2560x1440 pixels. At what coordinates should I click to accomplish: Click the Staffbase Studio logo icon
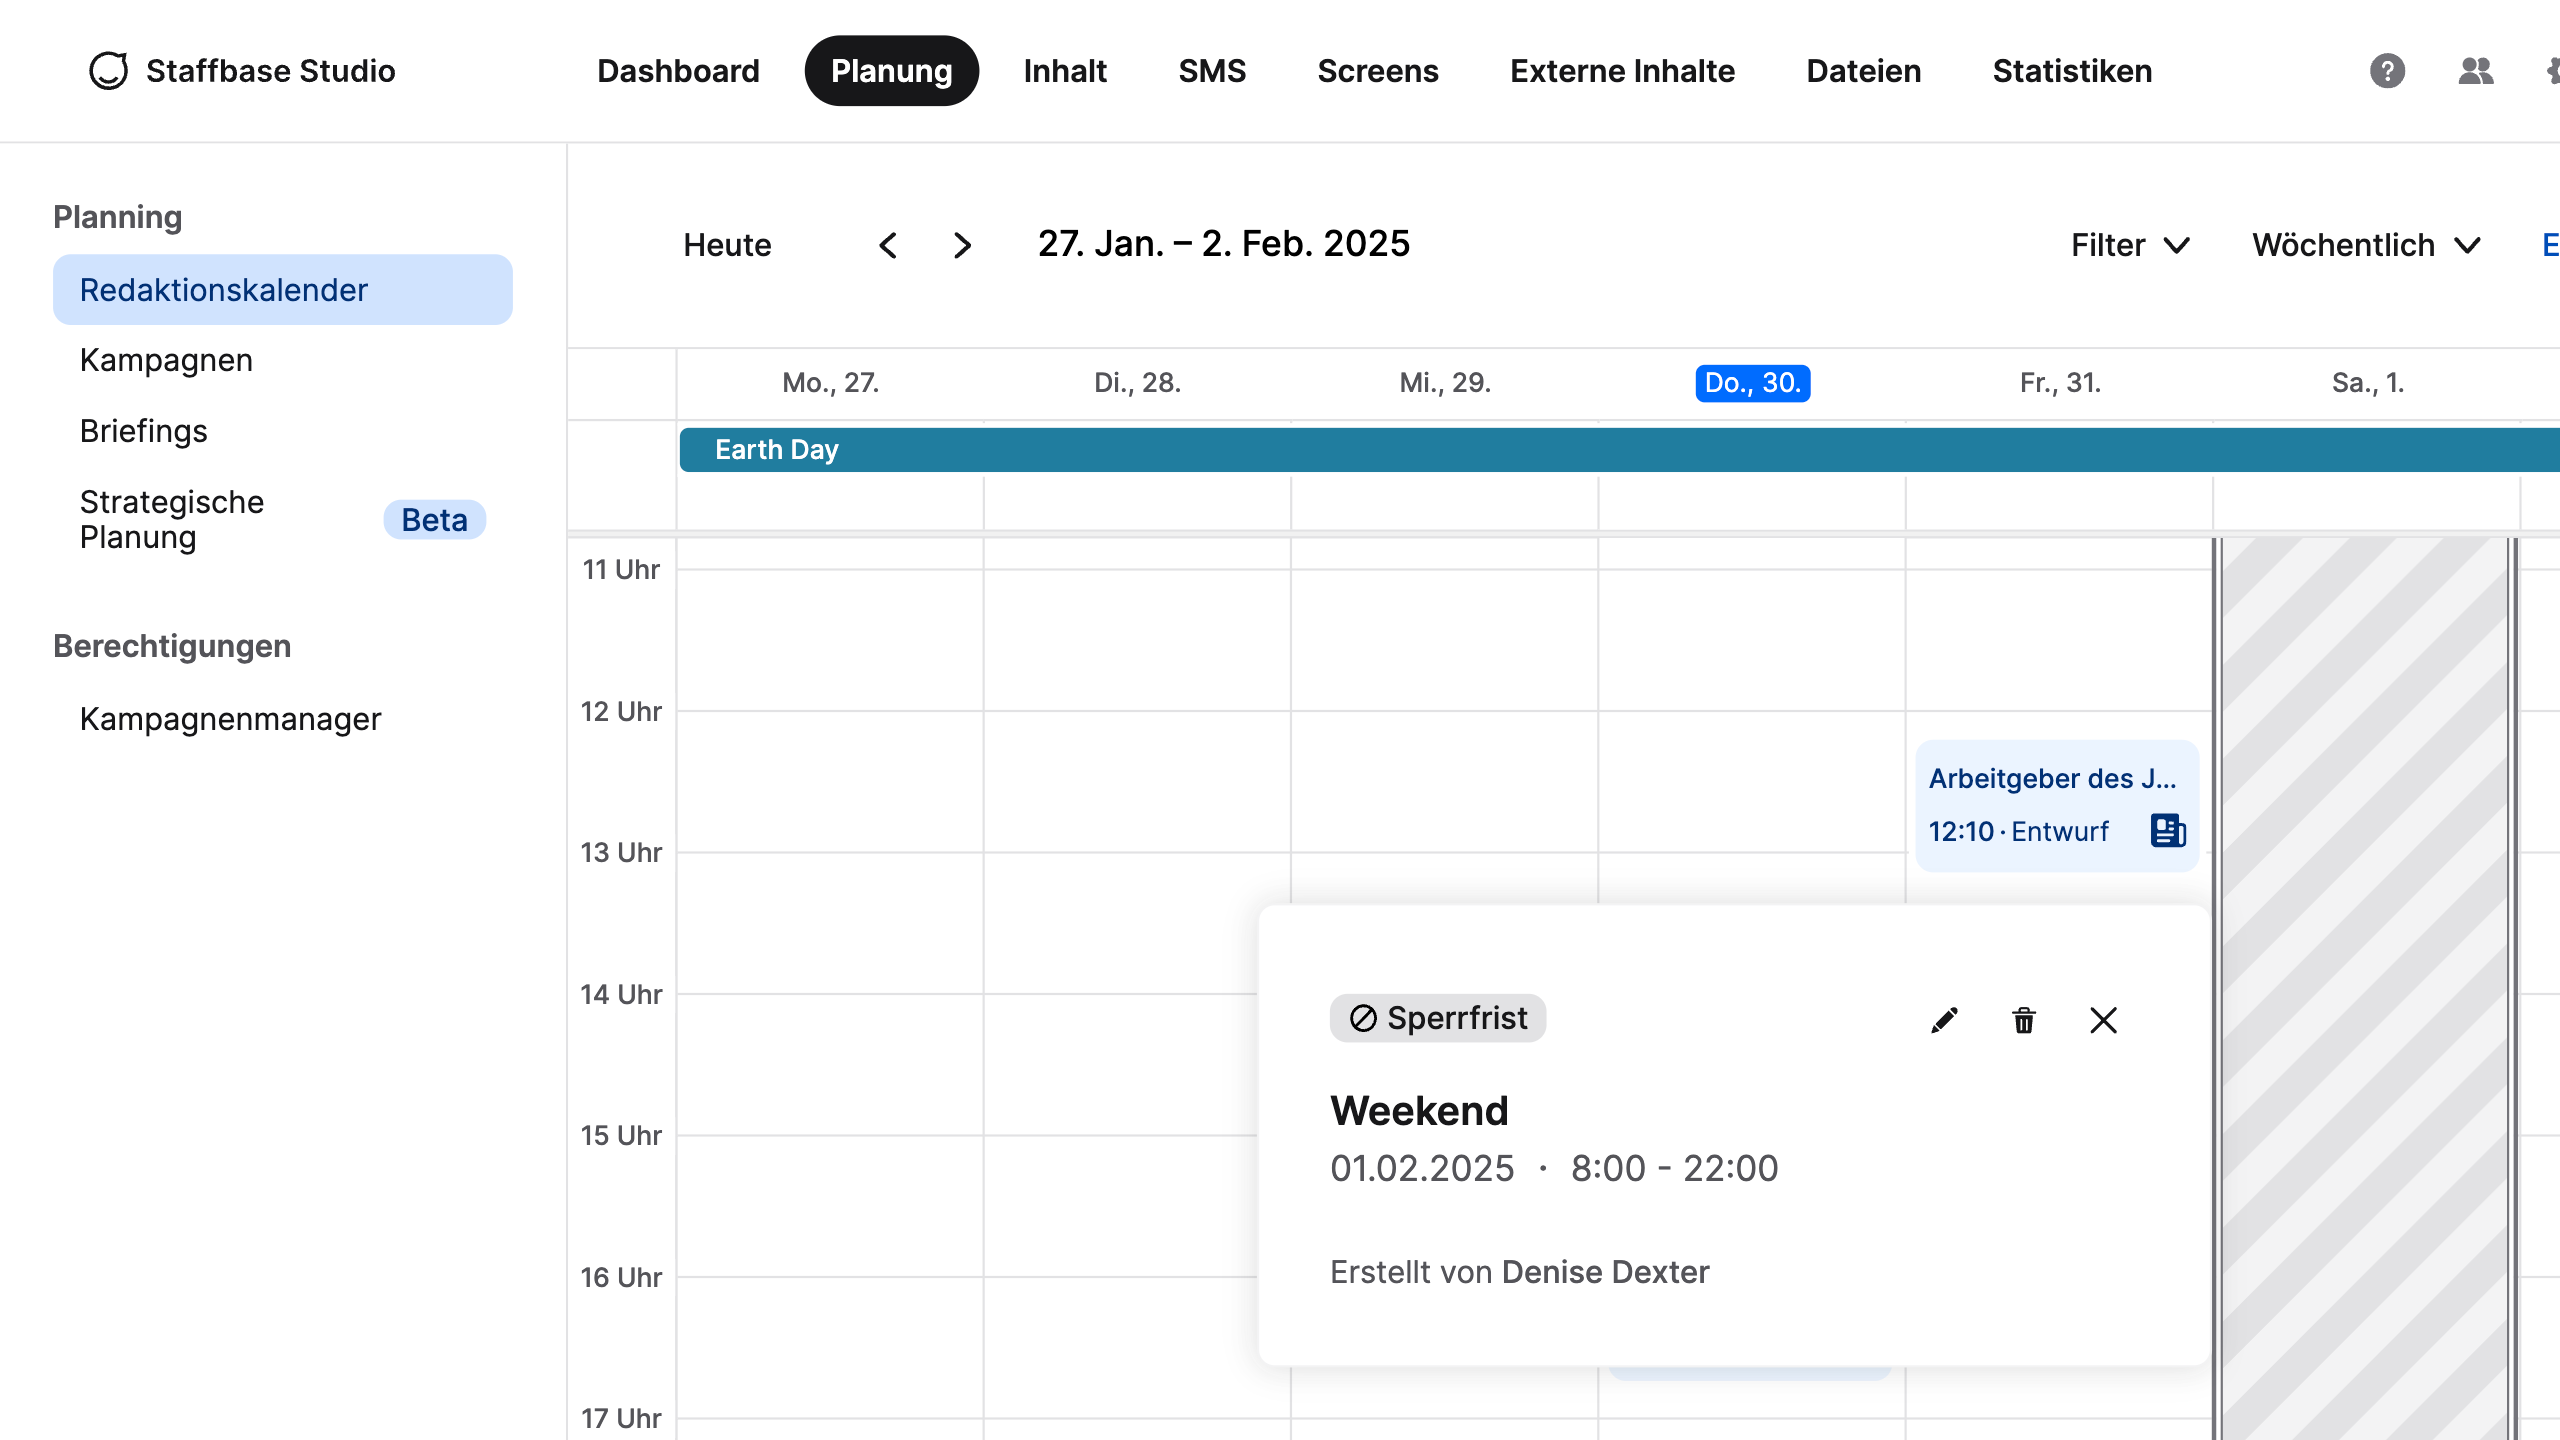(x=108, y=71)
